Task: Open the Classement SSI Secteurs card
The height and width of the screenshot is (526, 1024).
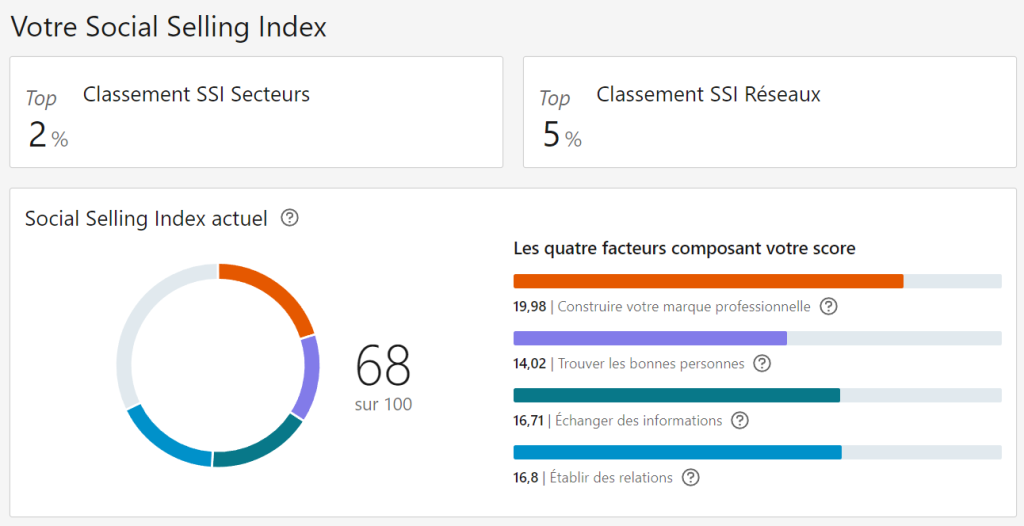Action: coord(256,112)
